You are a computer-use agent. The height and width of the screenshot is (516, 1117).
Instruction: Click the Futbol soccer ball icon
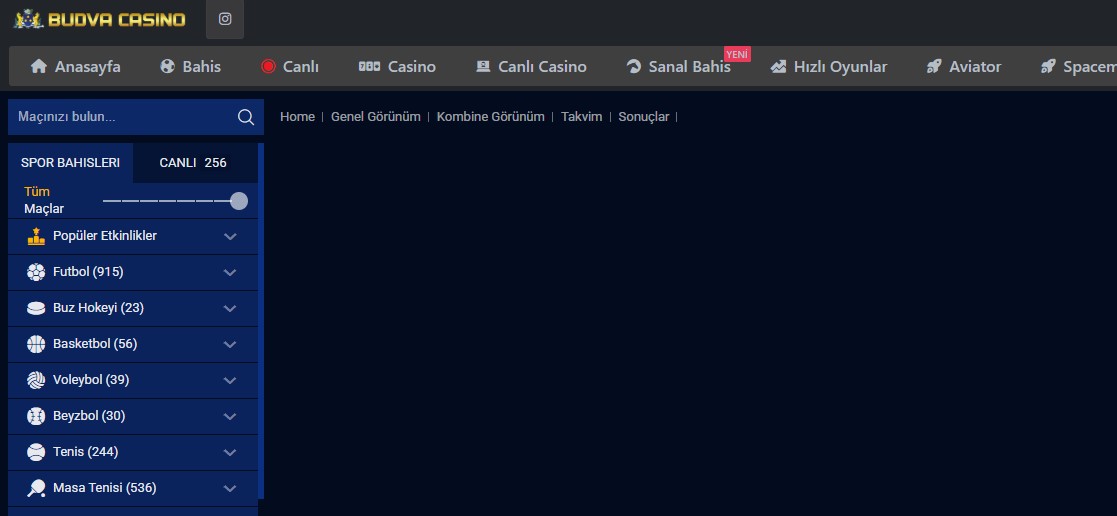click(37, 272)
